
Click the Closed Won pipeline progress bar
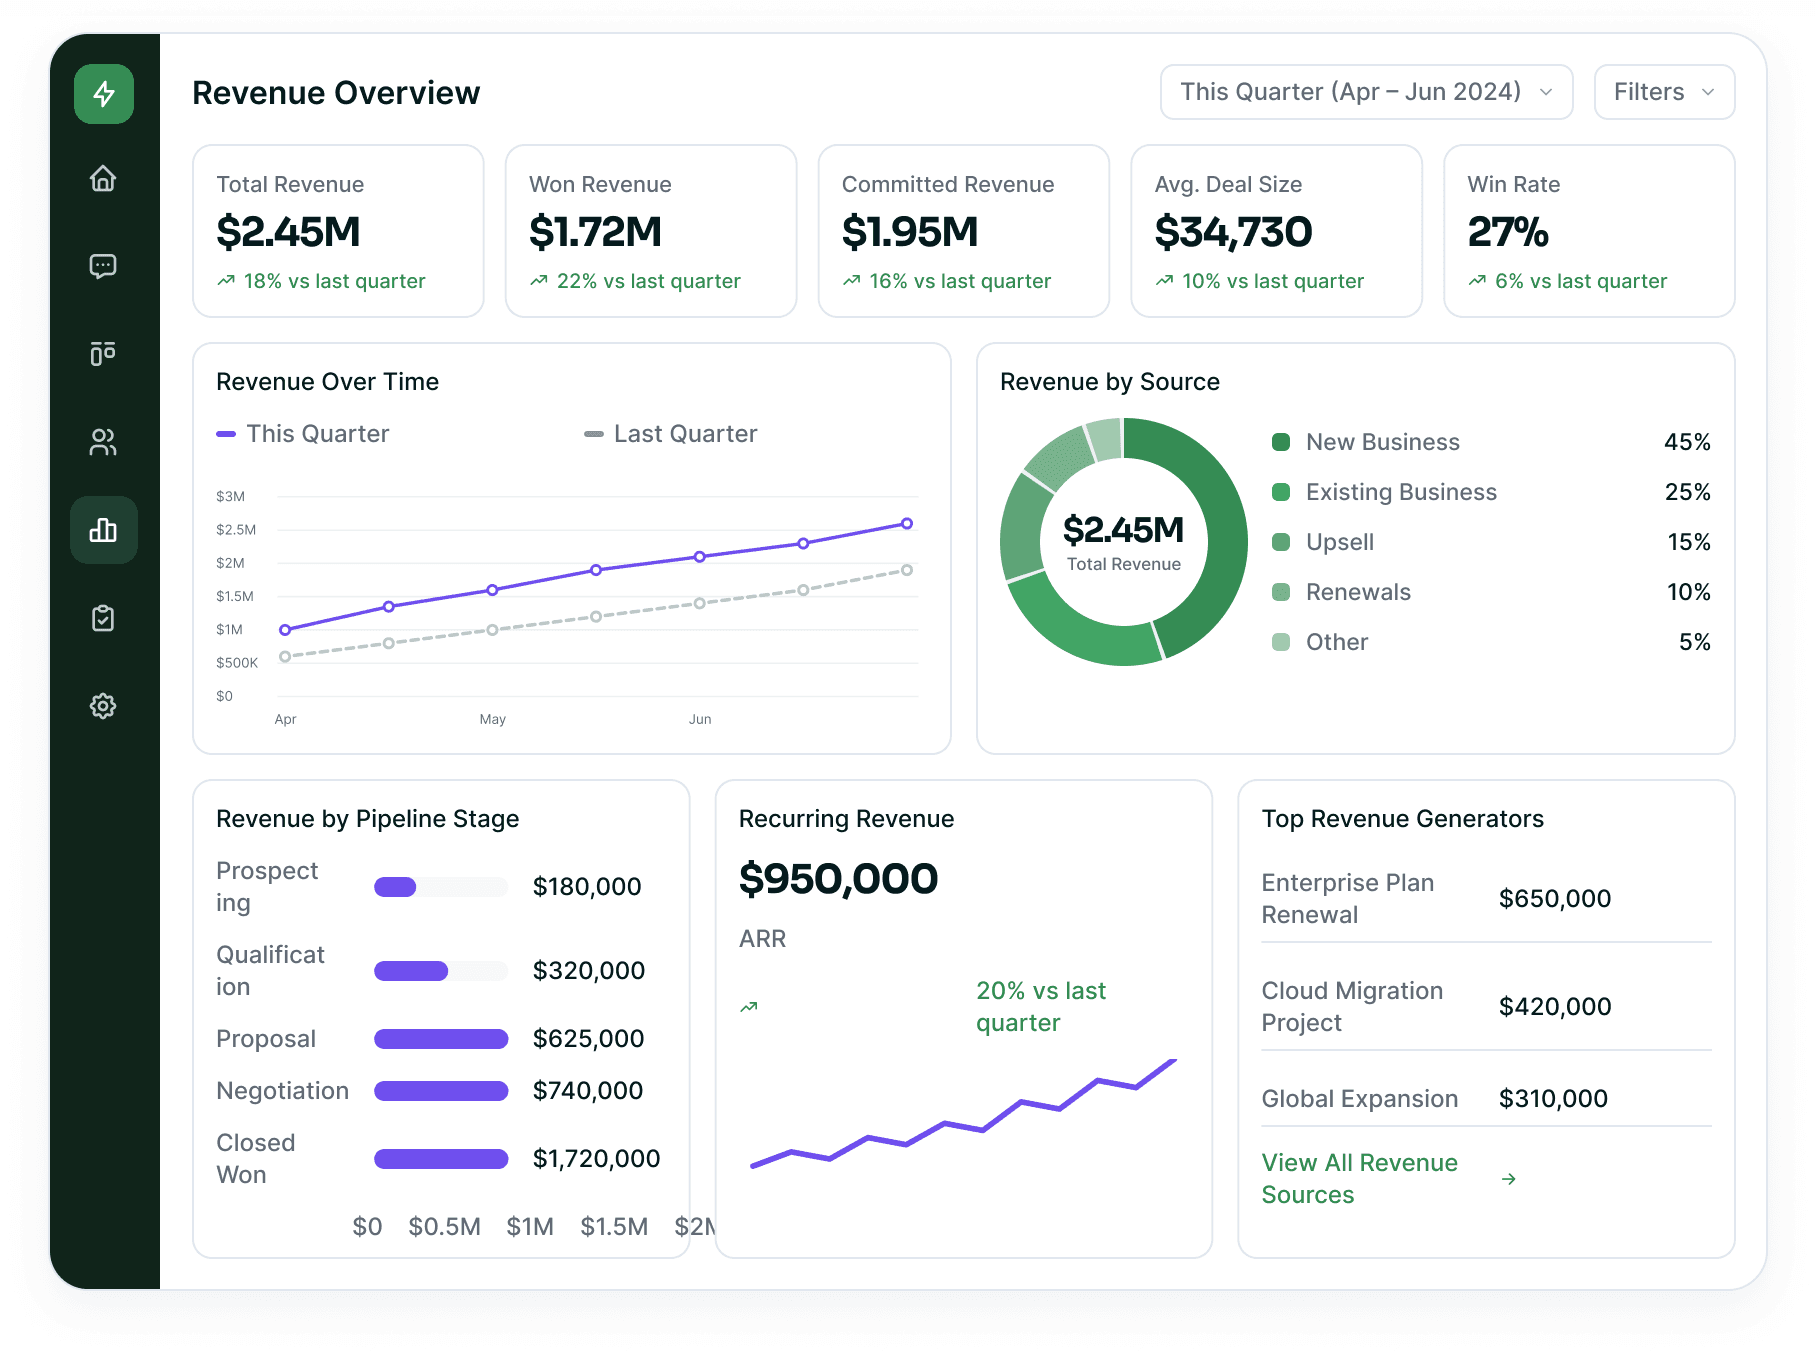[441, 1159]
